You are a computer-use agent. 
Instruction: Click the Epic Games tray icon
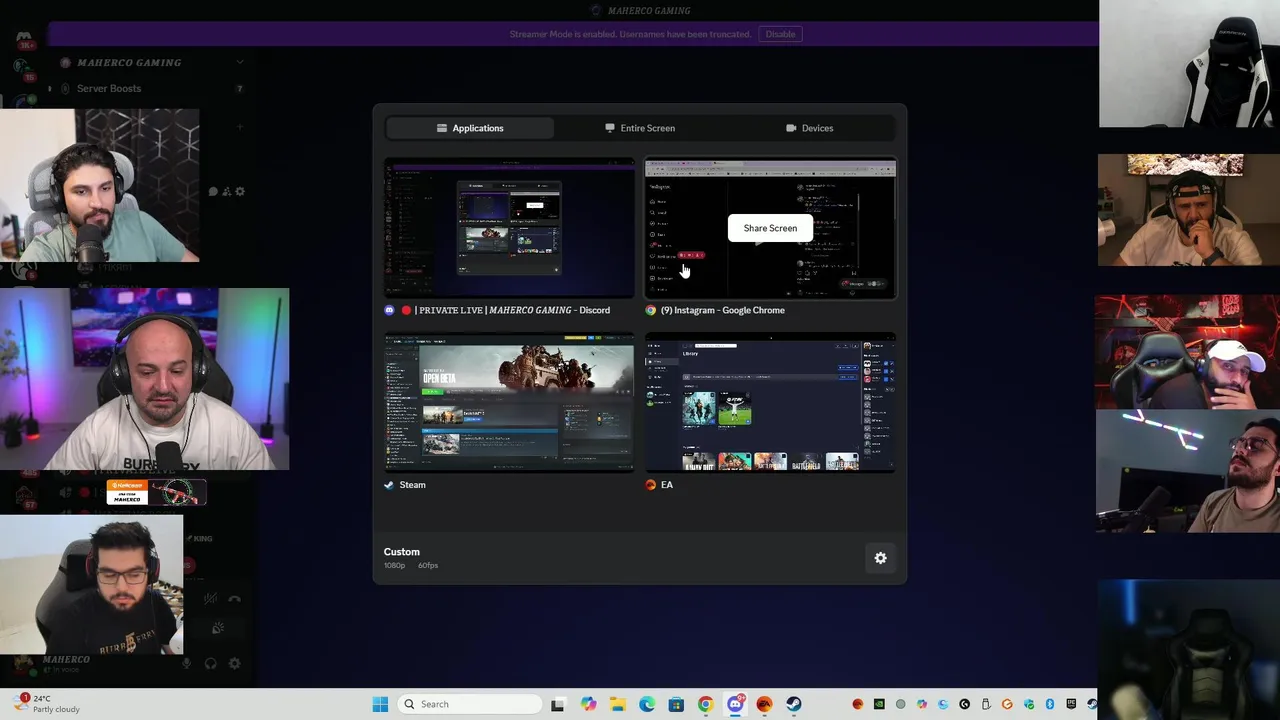[1071, 704]
